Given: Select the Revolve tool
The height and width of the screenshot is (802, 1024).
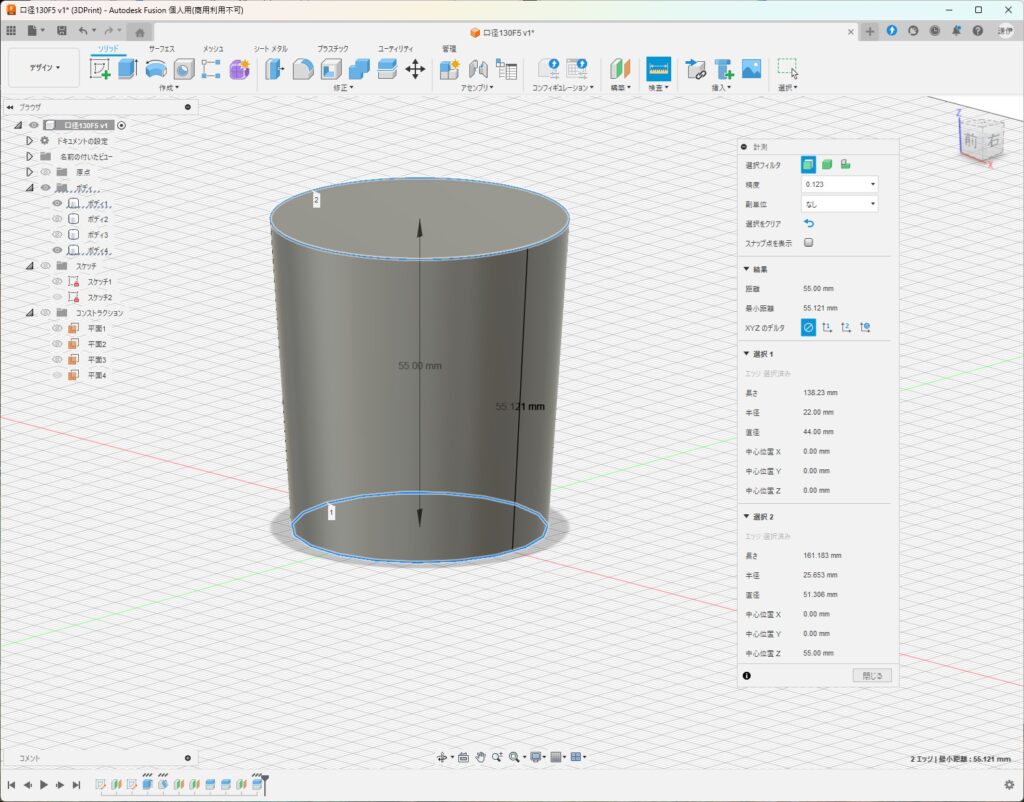Looking at the screenshot, I should (x=155, y=69).
